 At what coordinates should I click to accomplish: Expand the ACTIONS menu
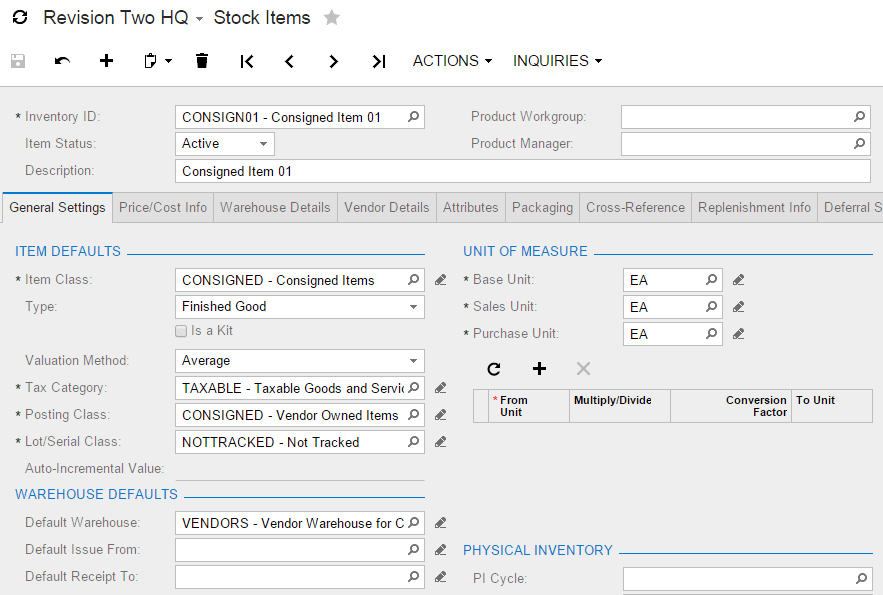click(x=452, y=61)
